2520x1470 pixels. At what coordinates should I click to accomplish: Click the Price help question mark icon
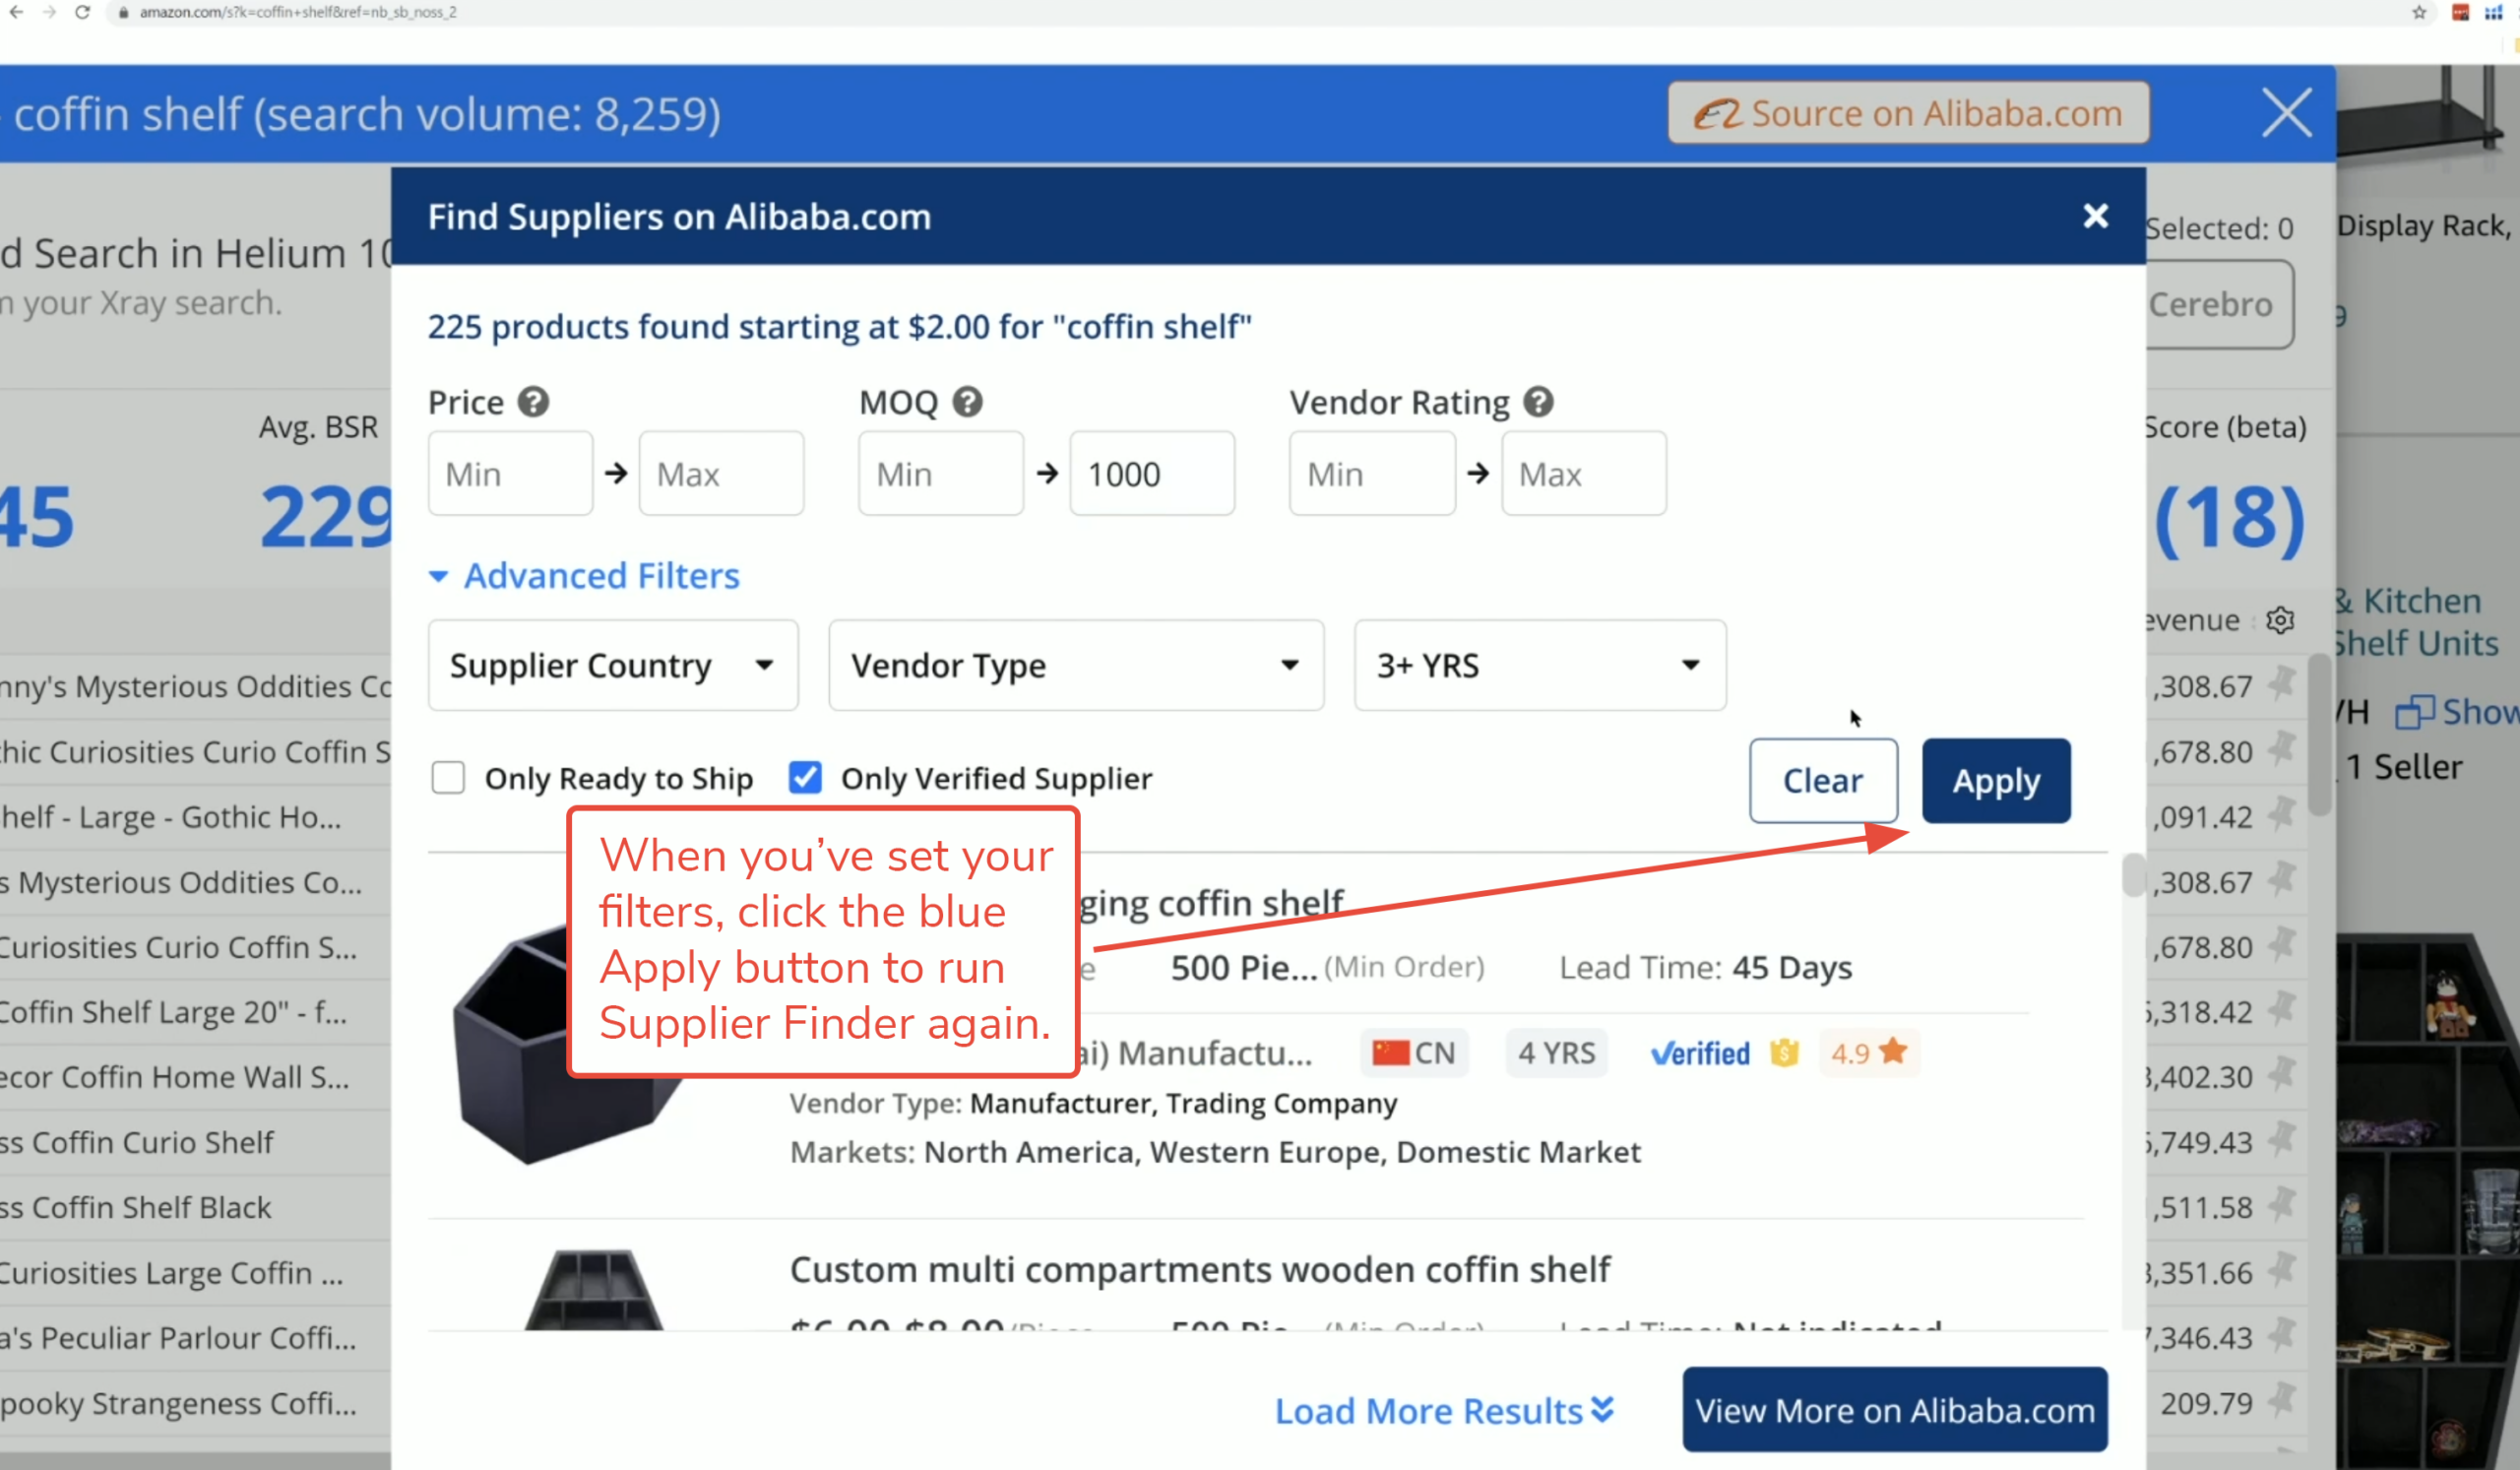[533, 402]
